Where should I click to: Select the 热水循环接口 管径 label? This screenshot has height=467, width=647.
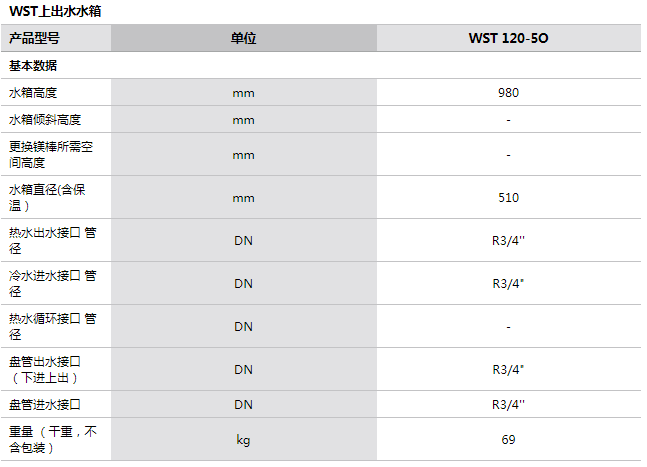tap(52, 326)
